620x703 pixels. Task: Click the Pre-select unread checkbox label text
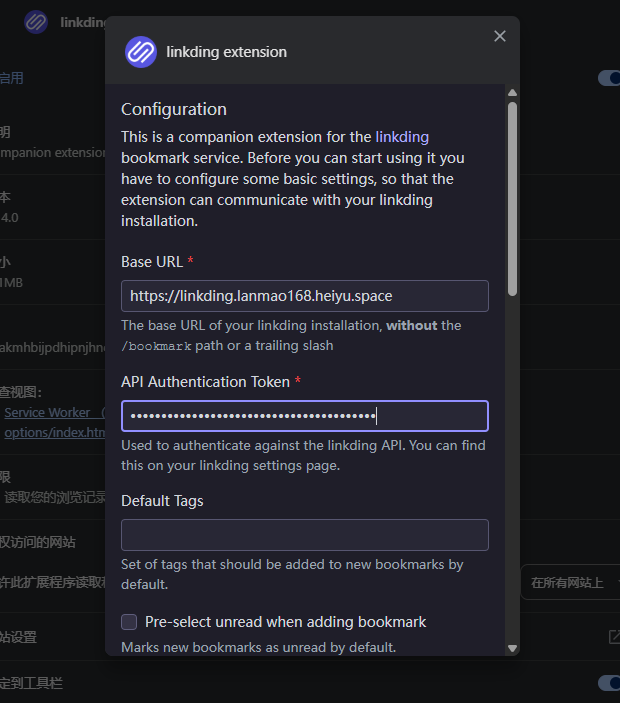click(286, 622)
